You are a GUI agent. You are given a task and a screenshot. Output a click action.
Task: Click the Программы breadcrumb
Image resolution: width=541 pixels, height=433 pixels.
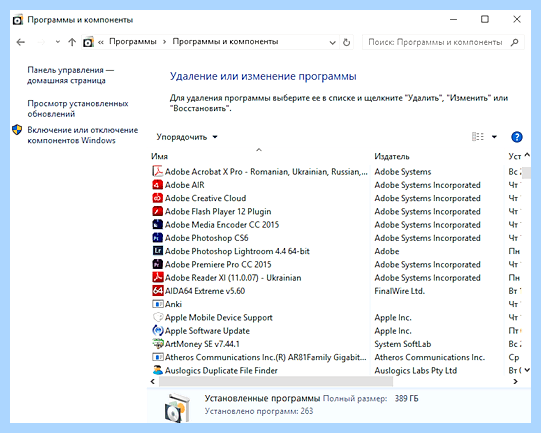pos(133,42)
